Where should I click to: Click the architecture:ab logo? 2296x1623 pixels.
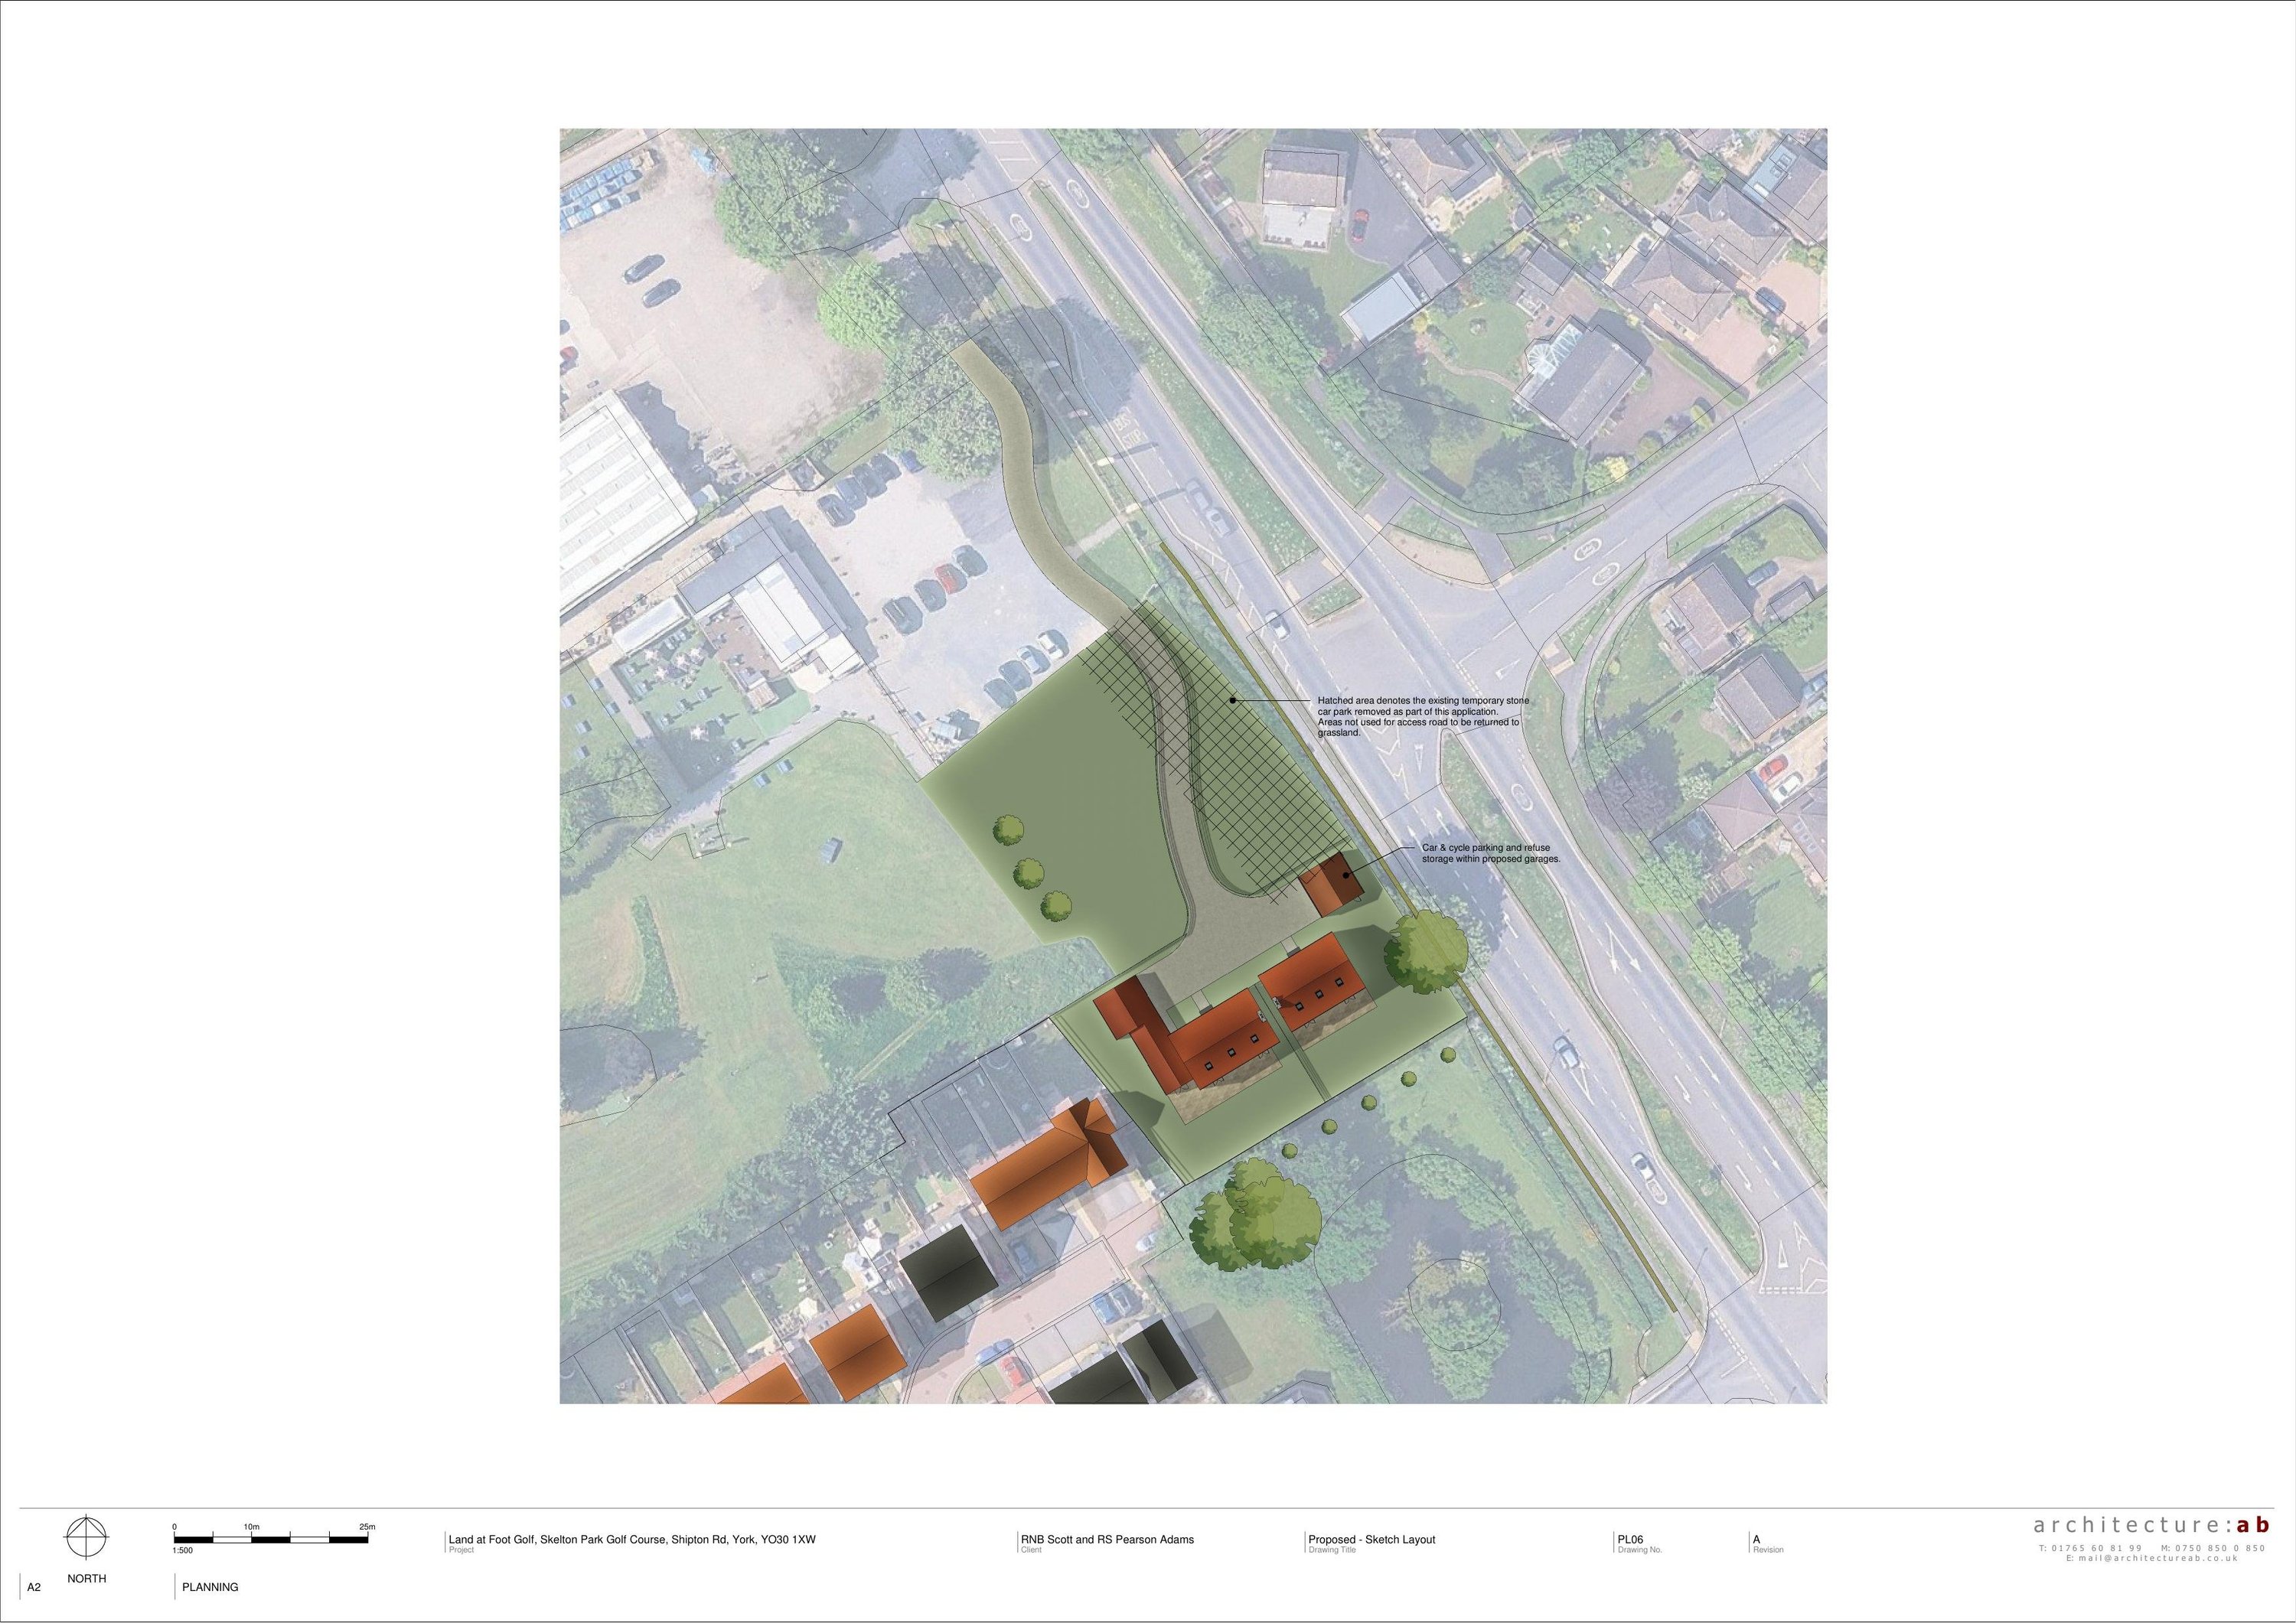pos(2151,1525)
